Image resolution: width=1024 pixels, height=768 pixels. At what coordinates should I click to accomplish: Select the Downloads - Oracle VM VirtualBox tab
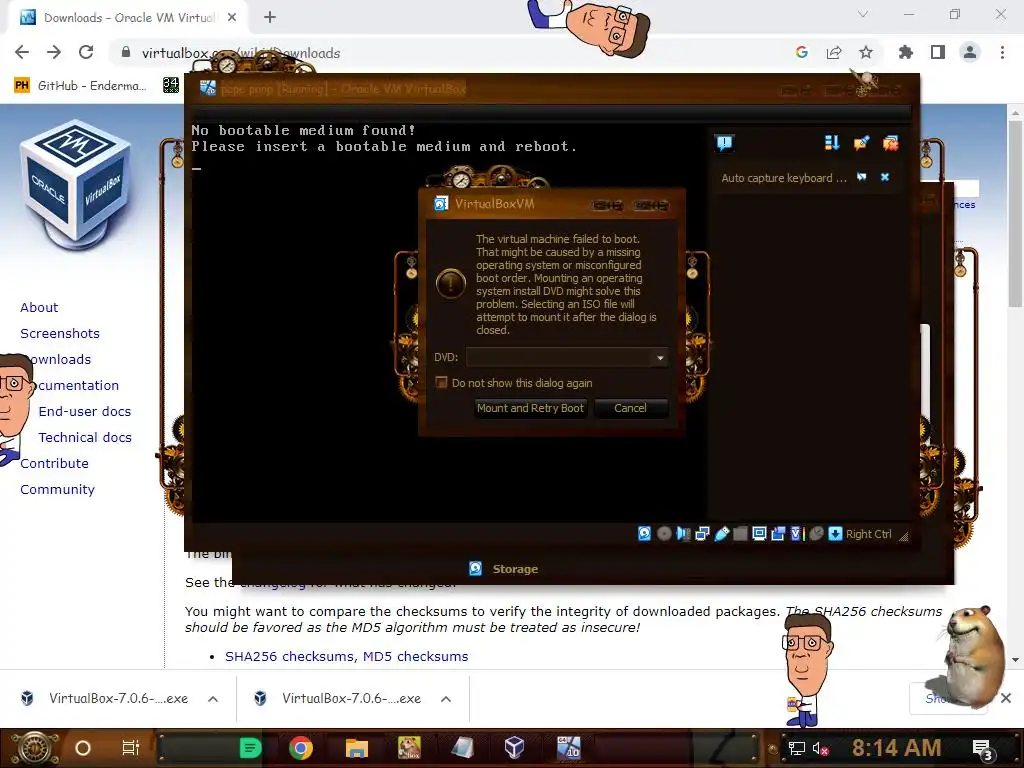tap(129, 18)
